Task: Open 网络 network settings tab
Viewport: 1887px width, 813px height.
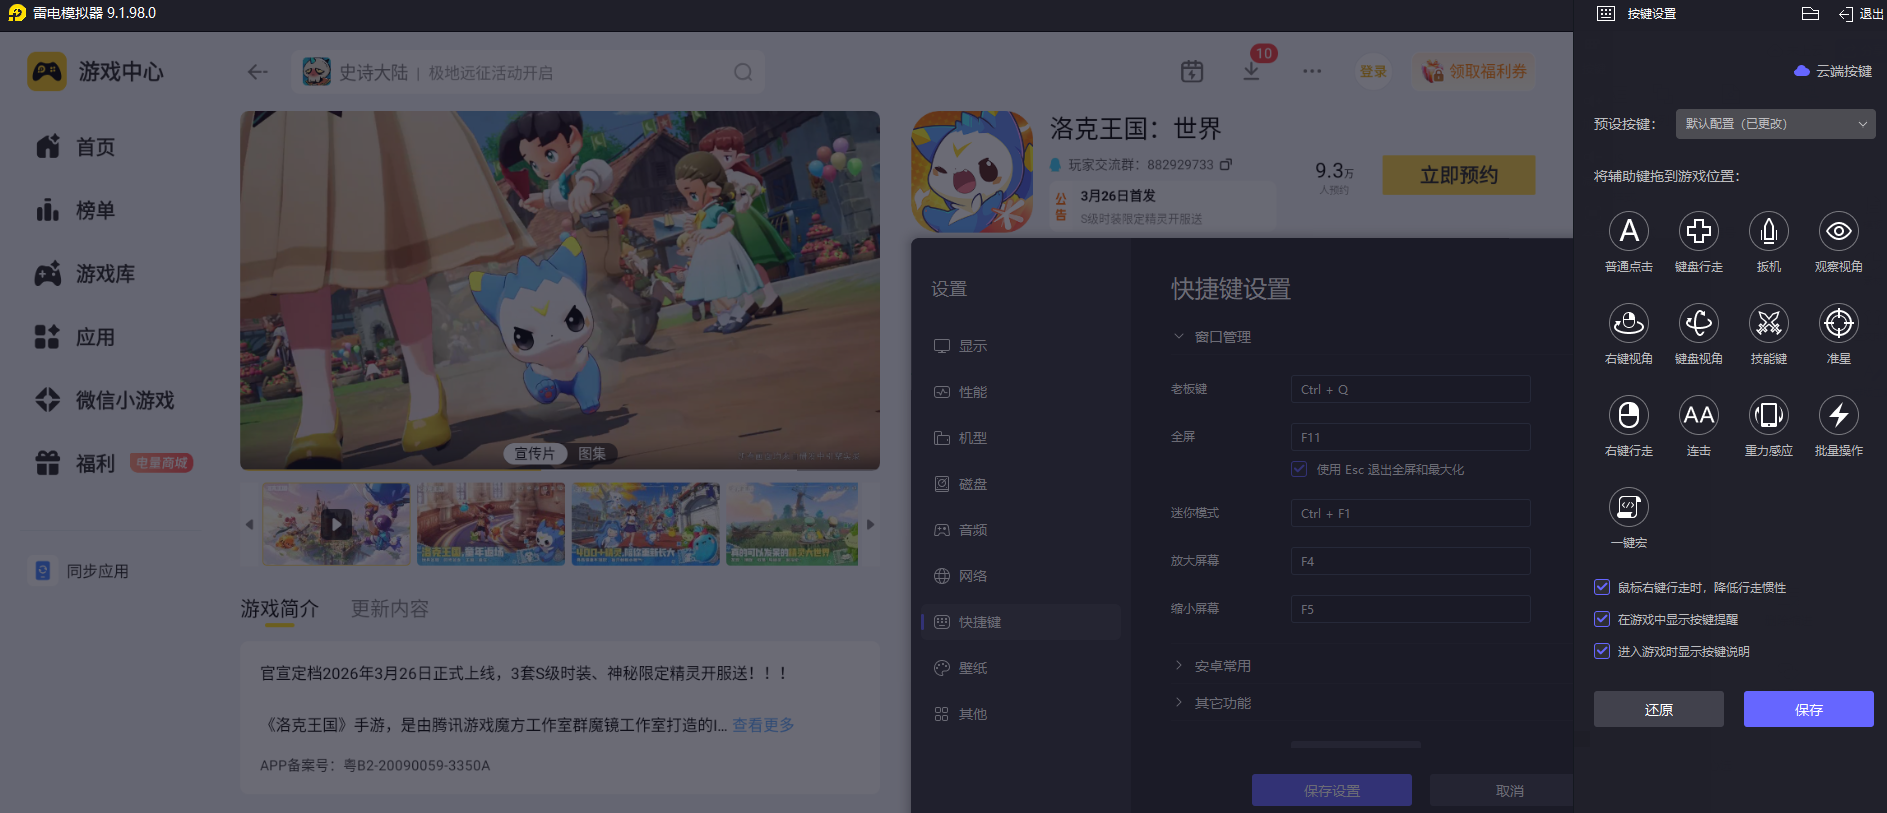Action: pos(1020,576)
